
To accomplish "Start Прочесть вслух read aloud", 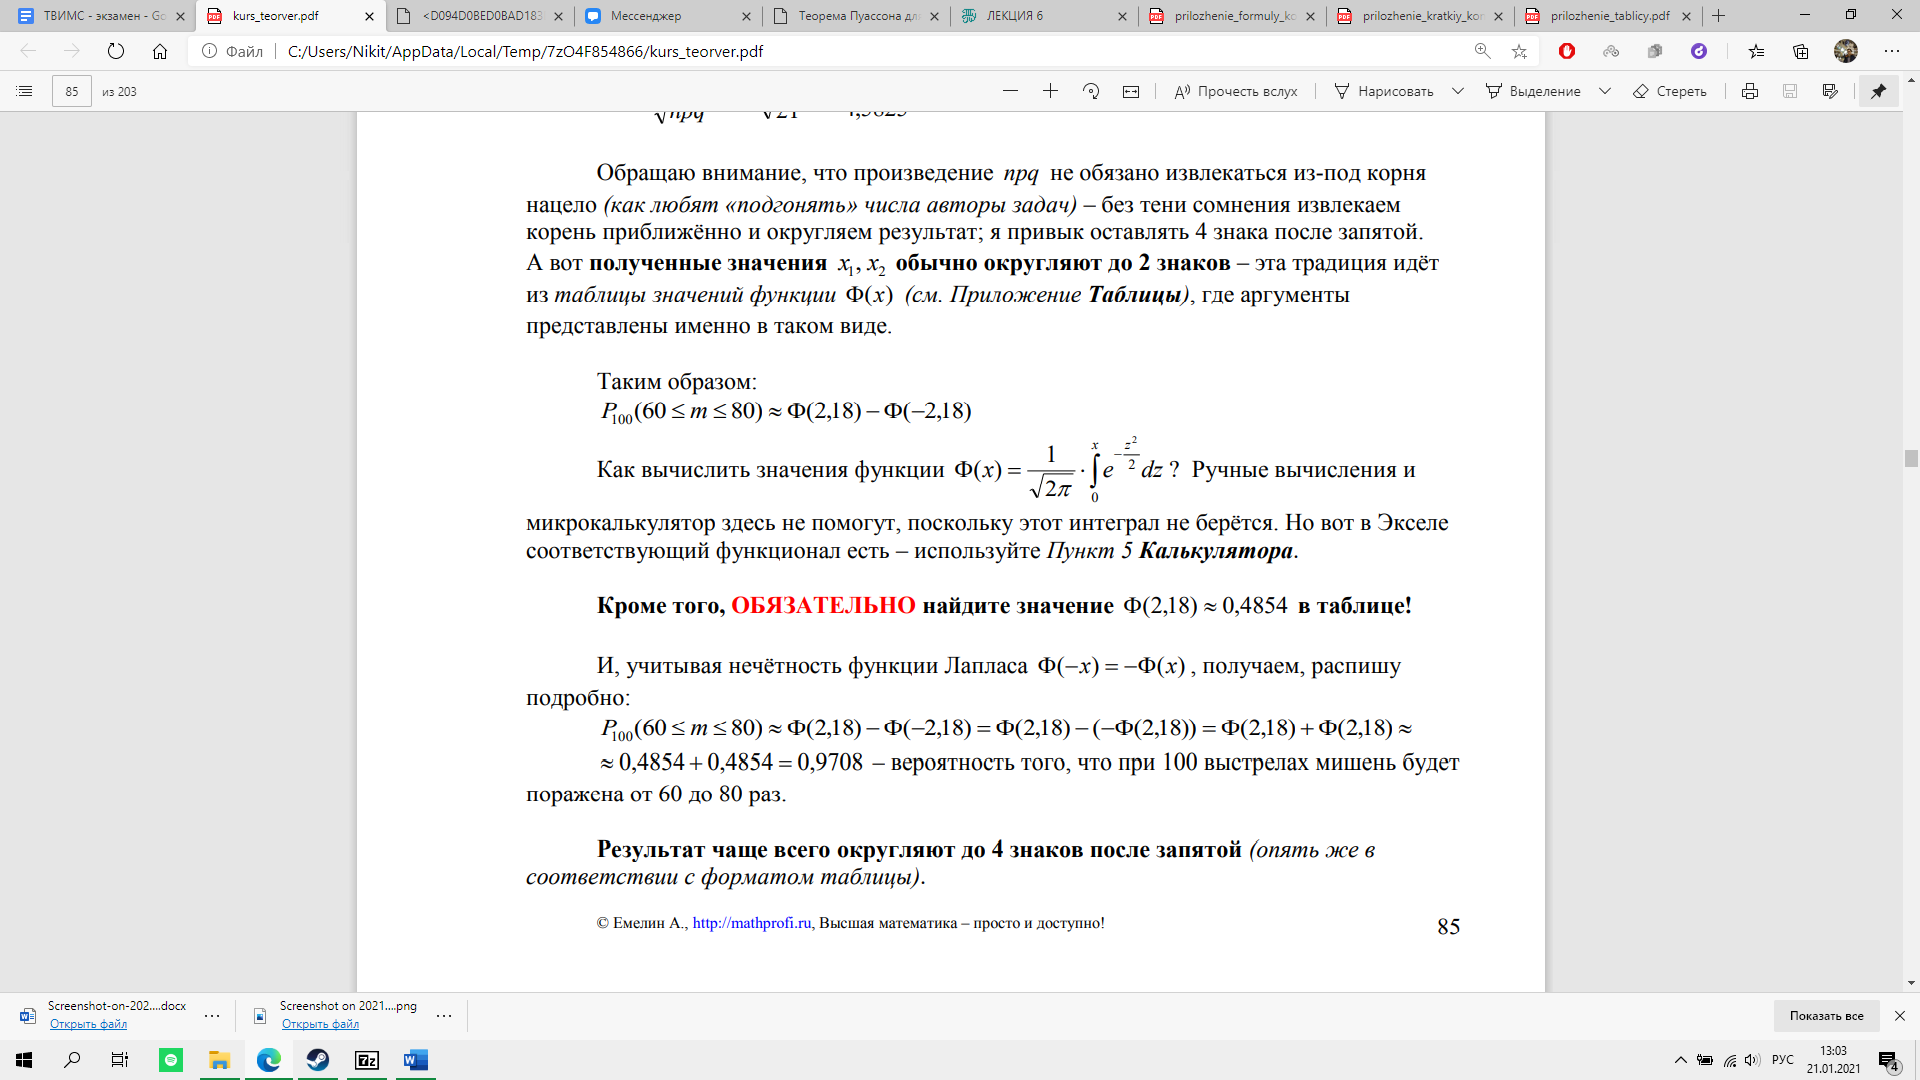I will pos(1236,91).
